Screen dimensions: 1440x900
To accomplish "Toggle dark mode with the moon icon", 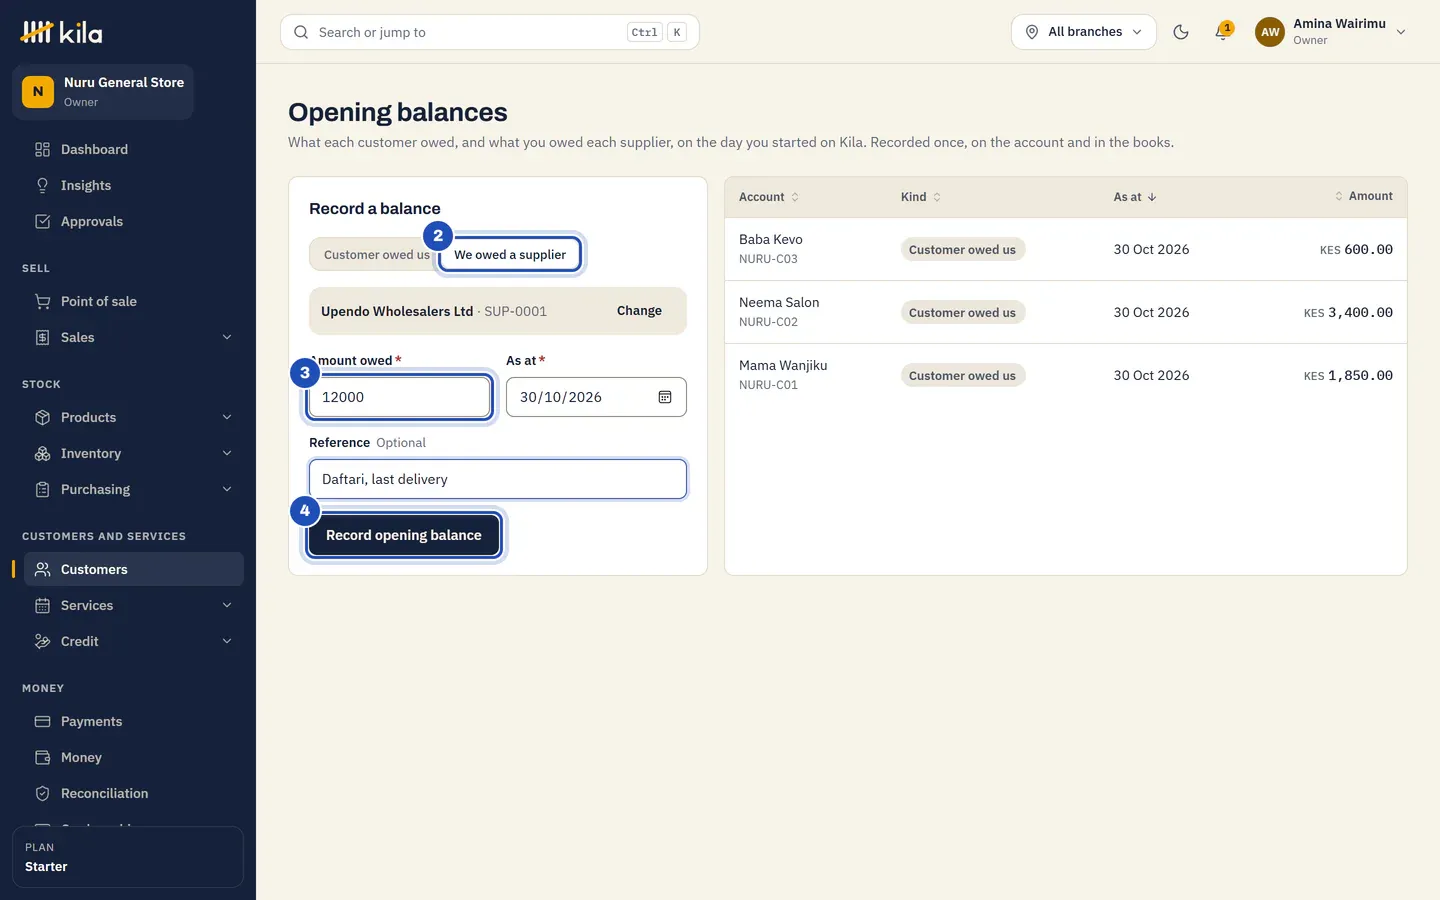I will pos(1181,32).
